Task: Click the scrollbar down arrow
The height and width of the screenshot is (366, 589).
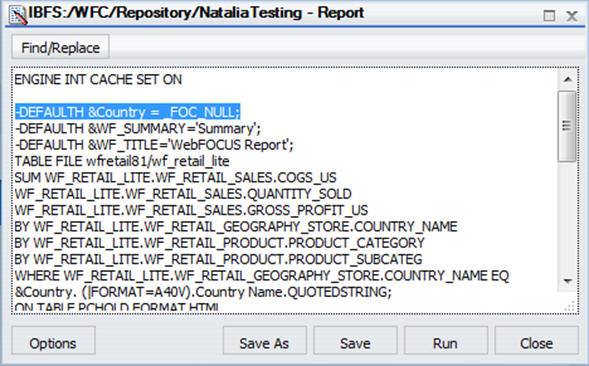Action: 568,280
